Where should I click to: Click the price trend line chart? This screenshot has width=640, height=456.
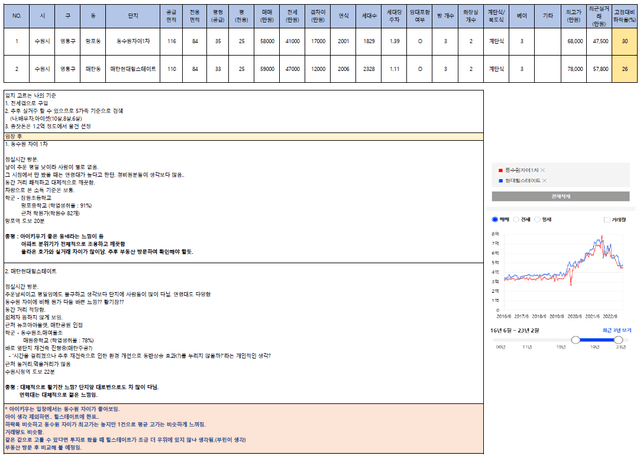(561, 271)
